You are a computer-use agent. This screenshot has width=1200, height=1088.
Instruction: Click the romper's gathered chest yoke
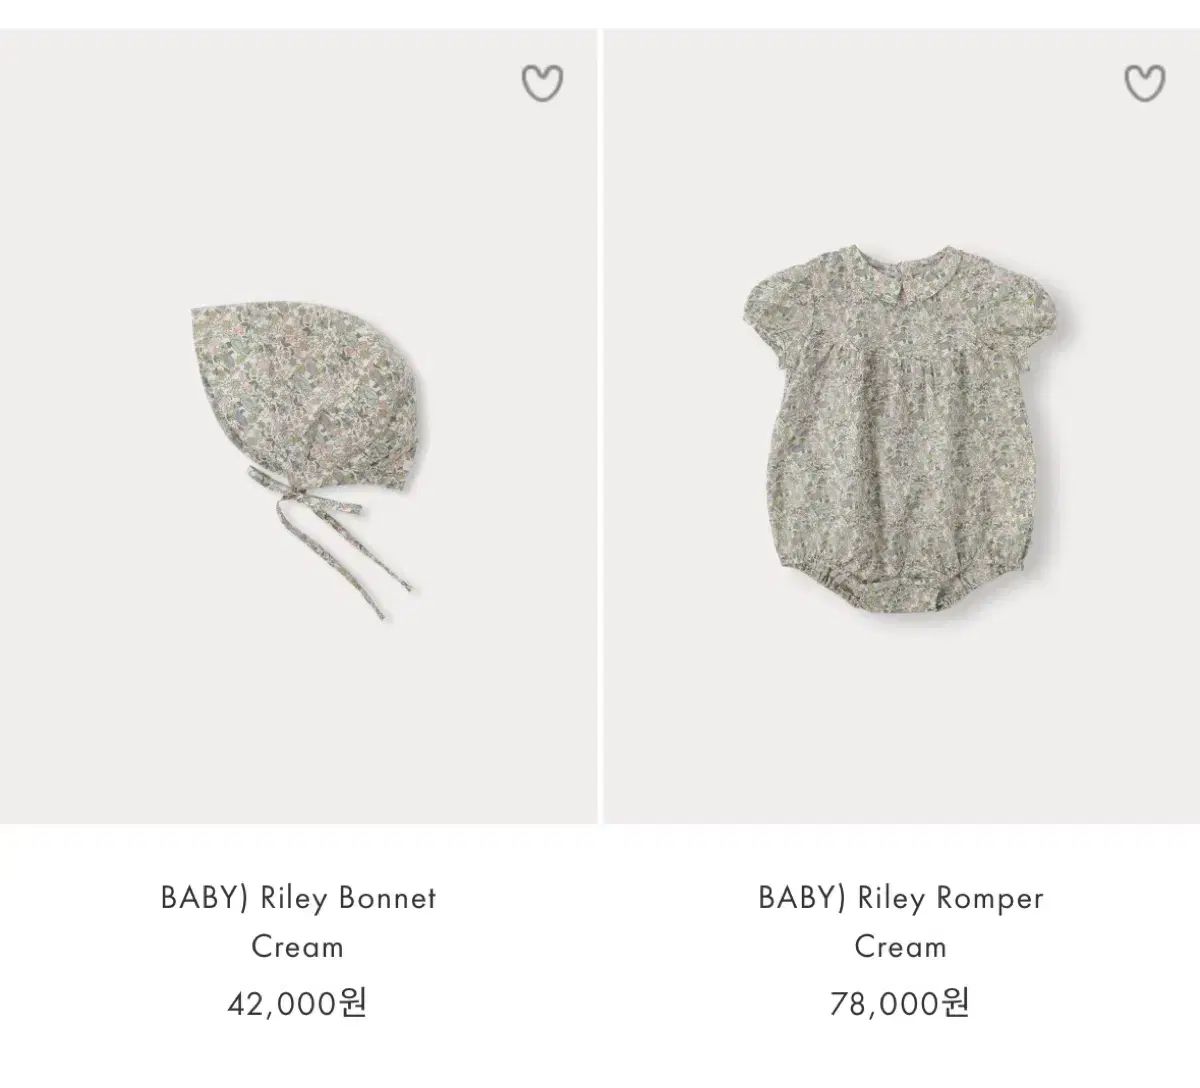tap(902, 335)
